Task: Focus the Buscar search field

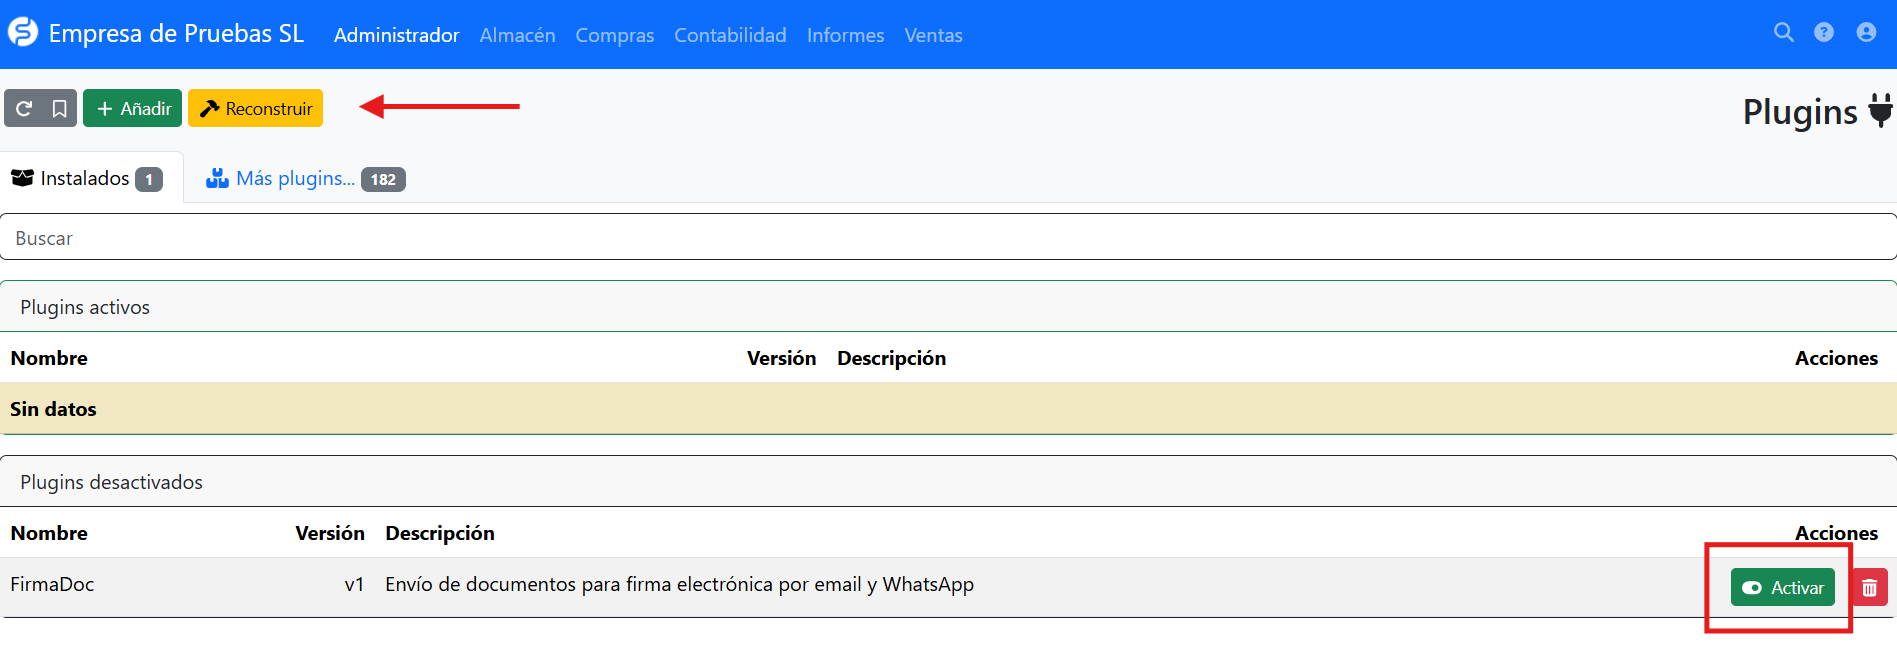Action: click(948, 238)
